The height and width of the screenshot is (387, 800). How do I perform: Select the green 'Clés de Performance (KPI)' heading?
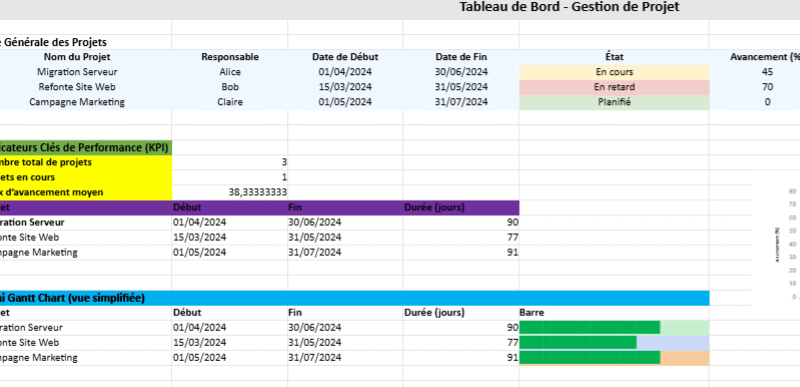click(x=86, y=148)
